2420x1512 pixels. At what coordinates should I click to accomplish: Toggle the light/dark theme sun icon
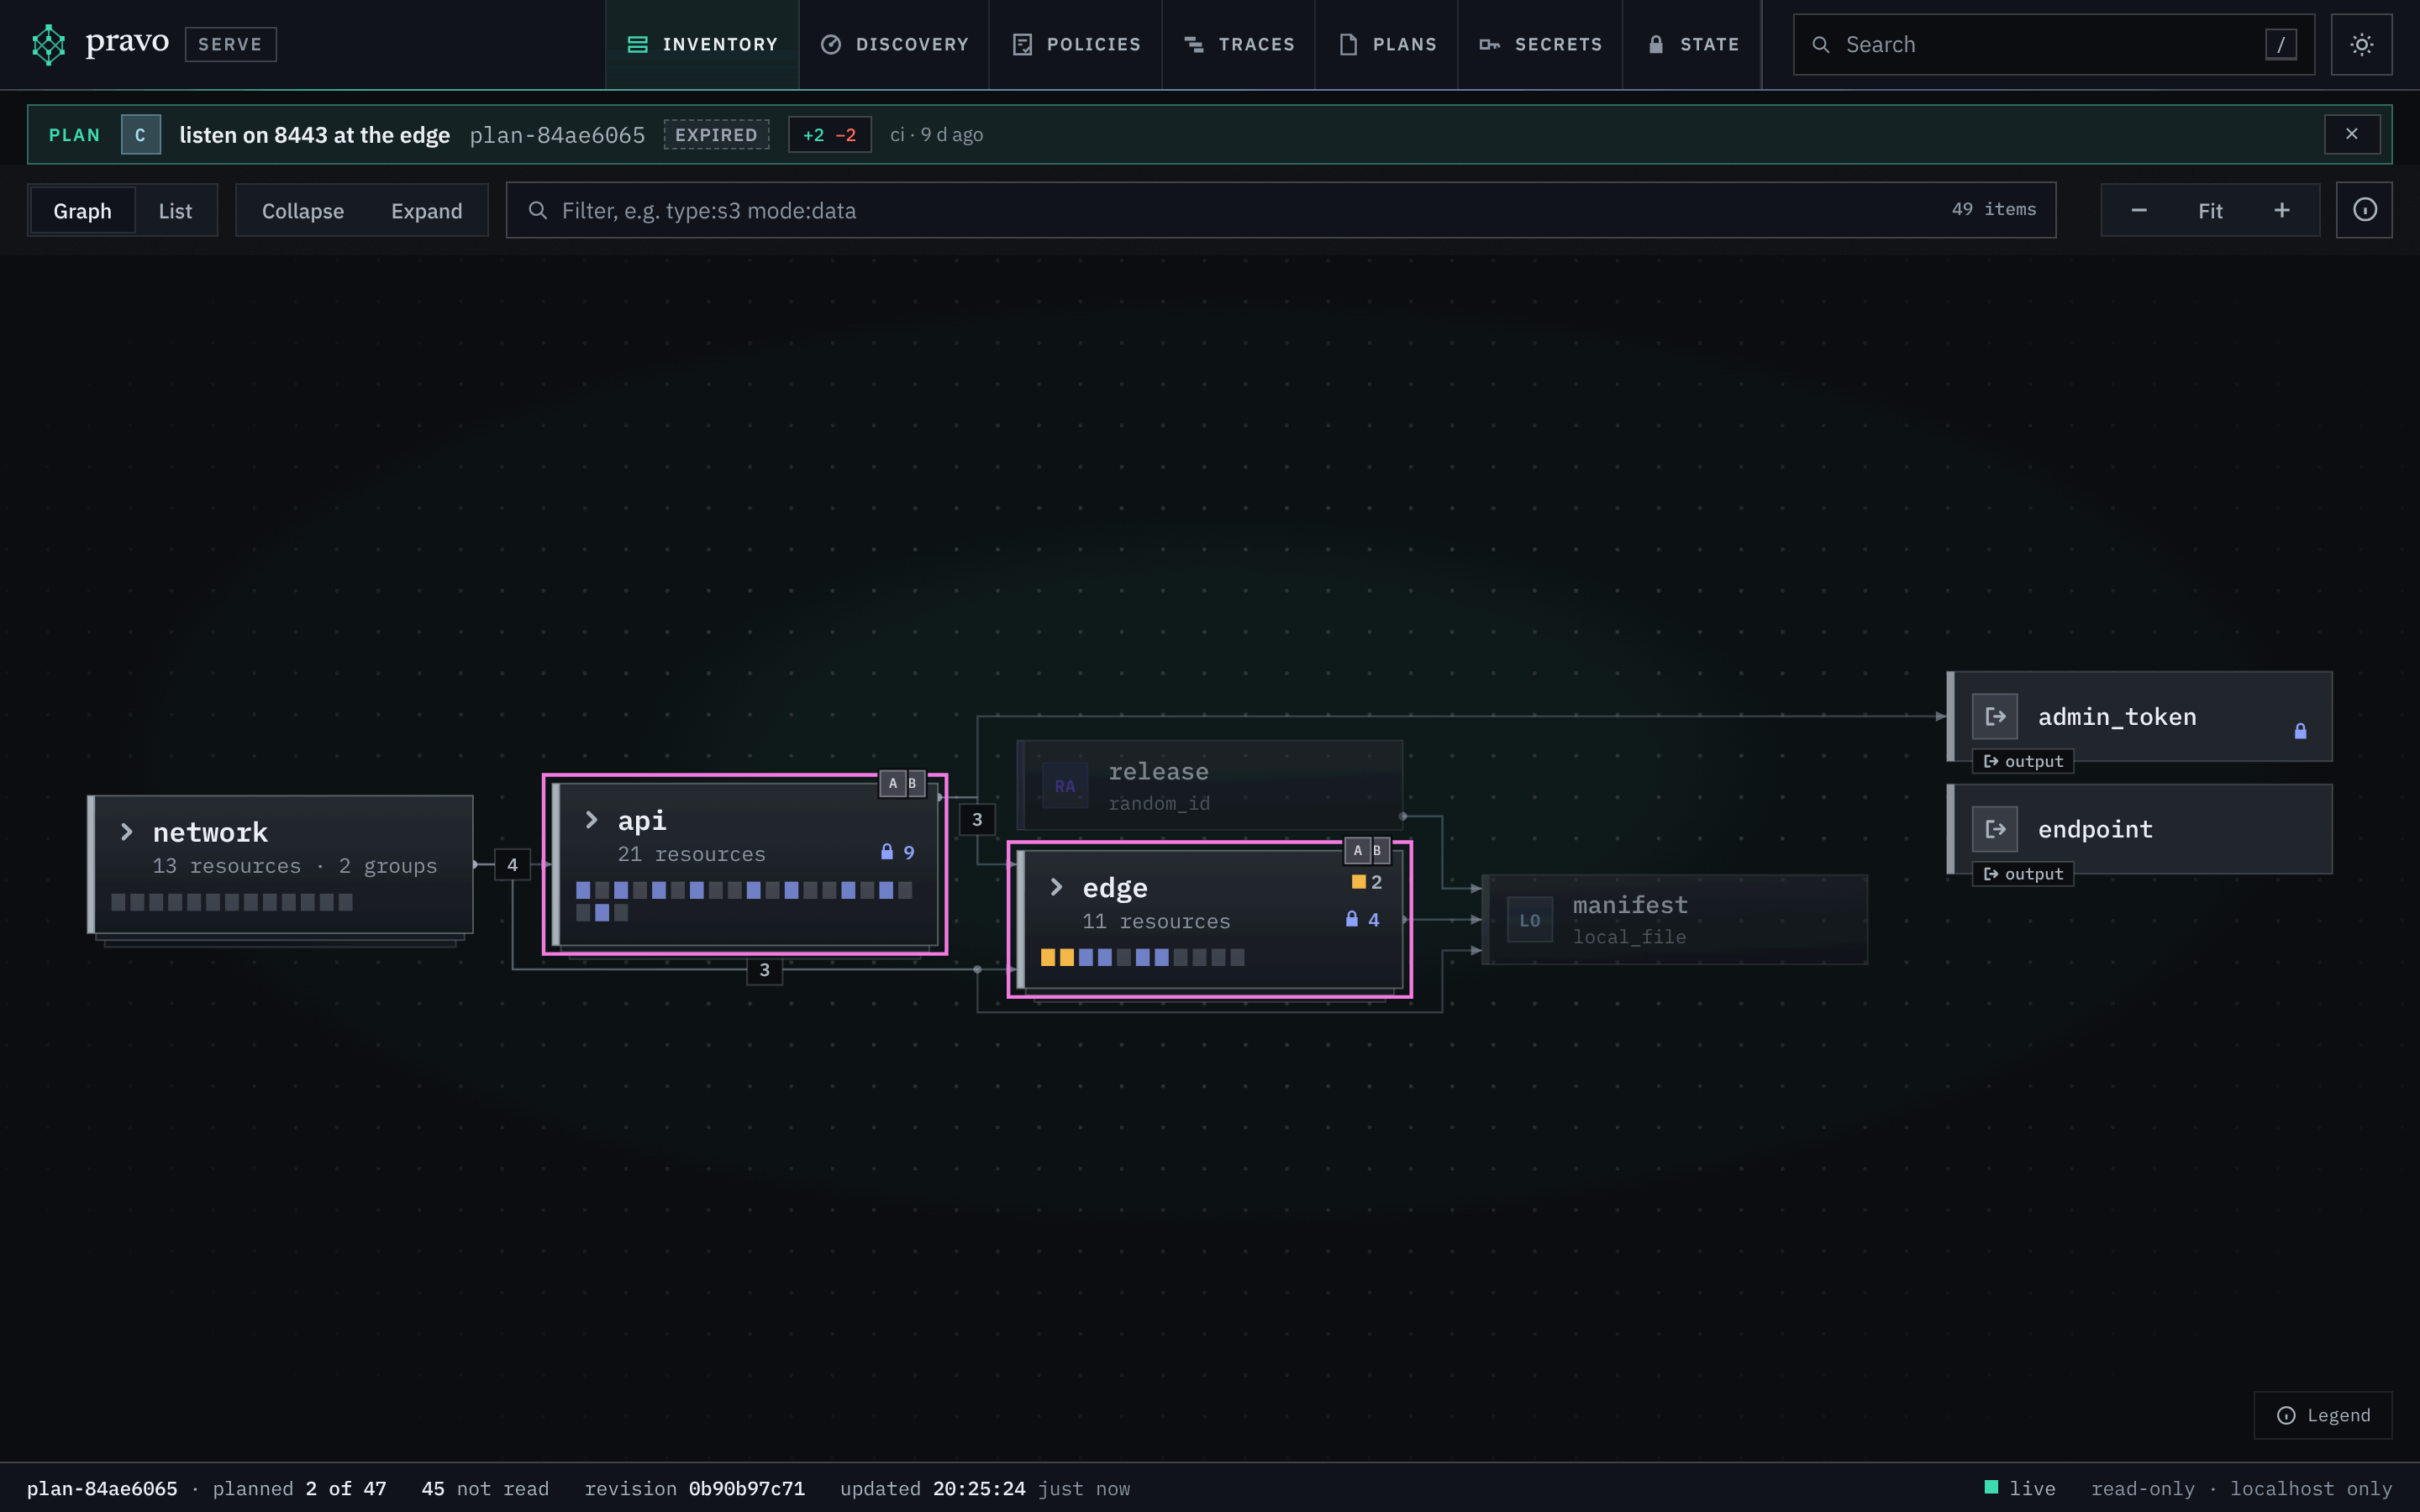2361,44
